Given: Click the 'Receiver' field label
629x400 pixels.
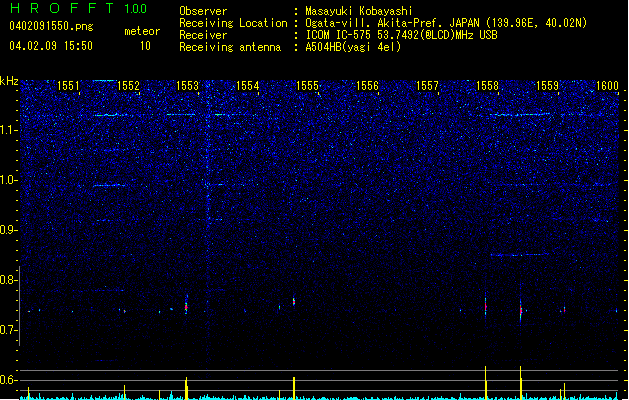Looking at the screenshot, I should point(203,35).
